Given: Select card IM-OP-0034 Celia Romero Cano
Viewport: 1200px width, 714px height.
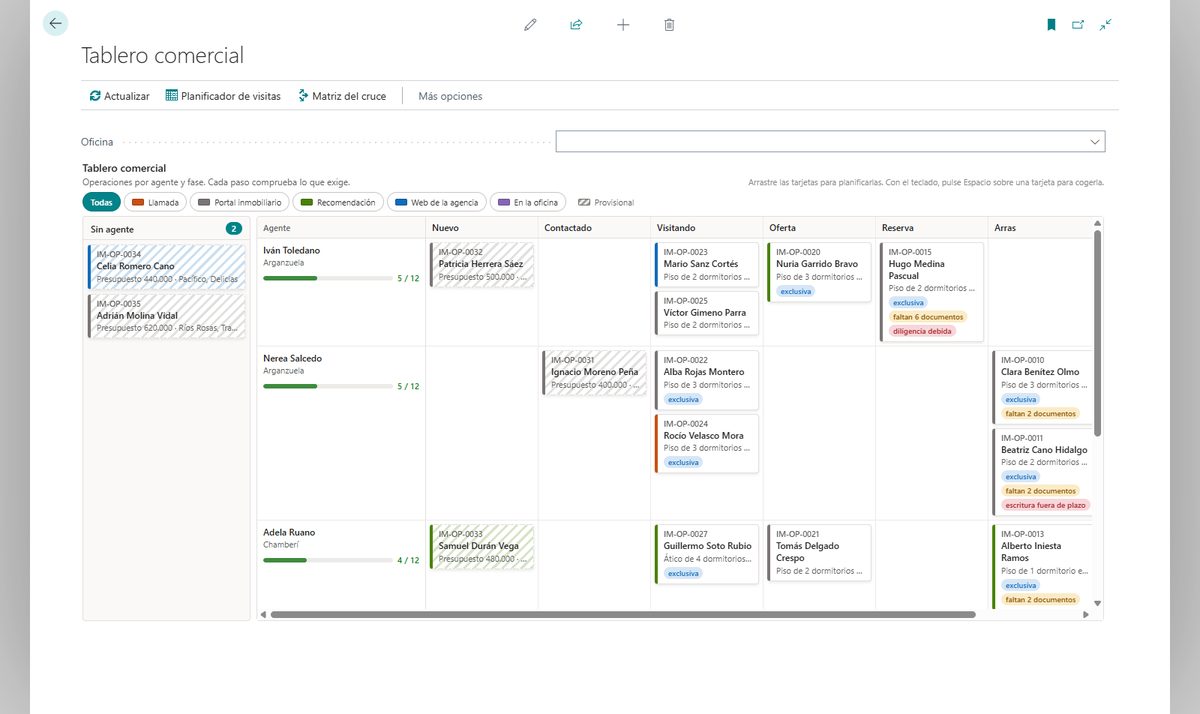Looking at the screenshot, I should point(166,267).
